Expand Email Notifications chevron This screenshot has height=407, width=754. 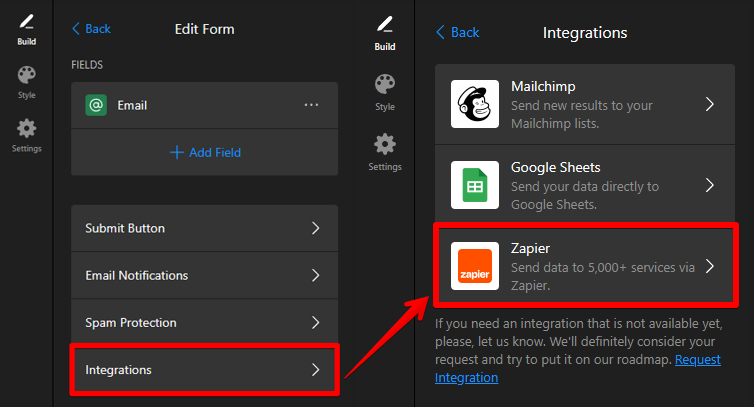(315, 275)
